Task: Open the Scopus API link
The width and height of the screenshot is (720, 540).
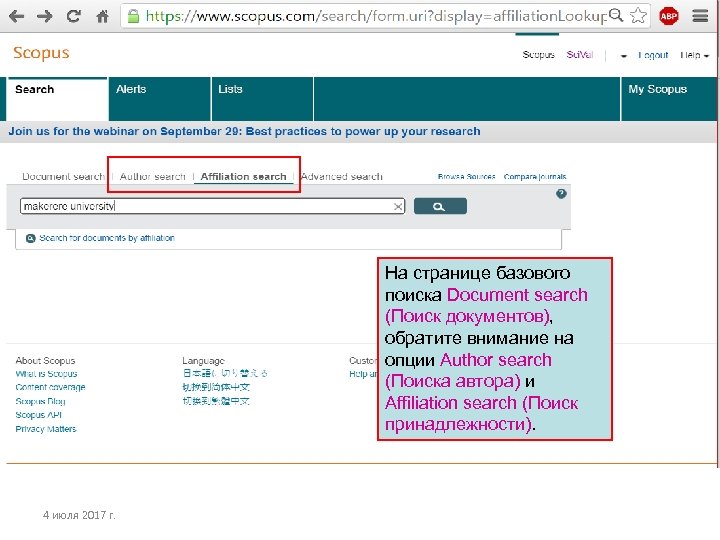Action: coord(38,415)
